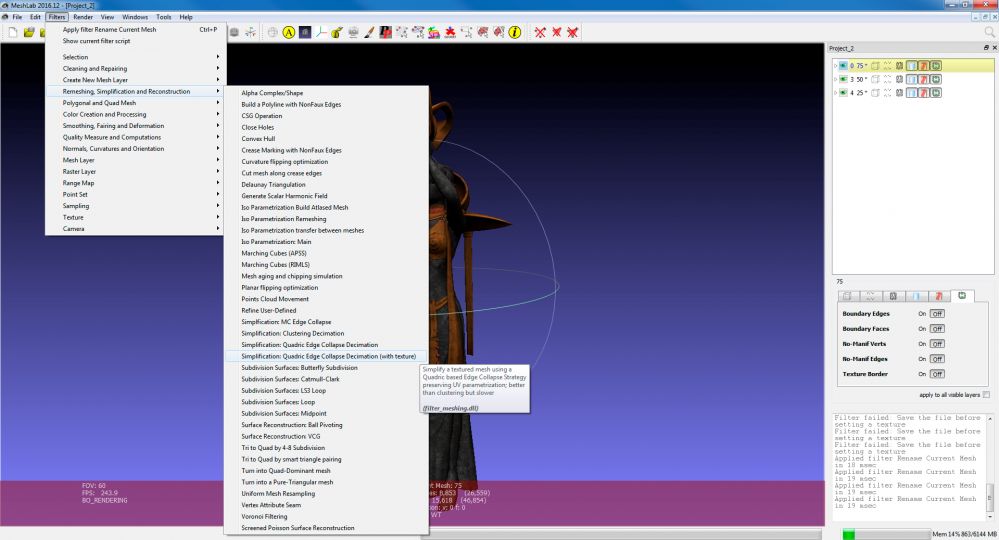Toggle visibility eye of layer 50
999x540 pixels.
point(843,79)
